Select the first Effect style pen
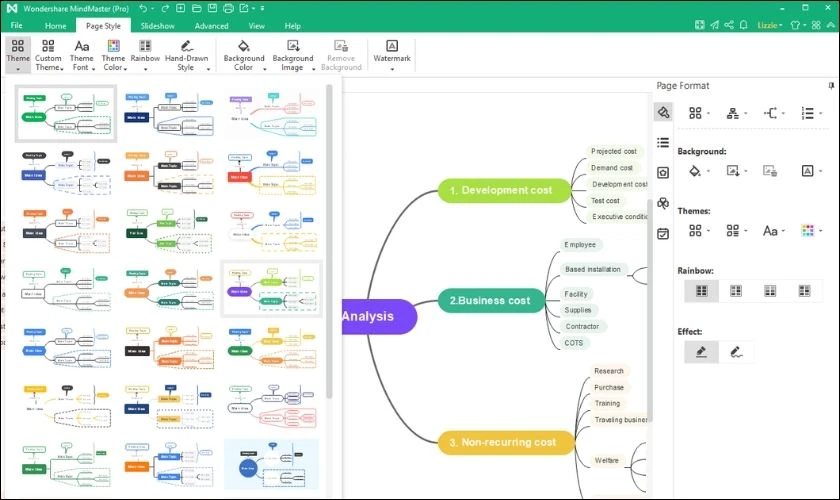The height and width of the screenshot is (500, 840). pos(701,352)
